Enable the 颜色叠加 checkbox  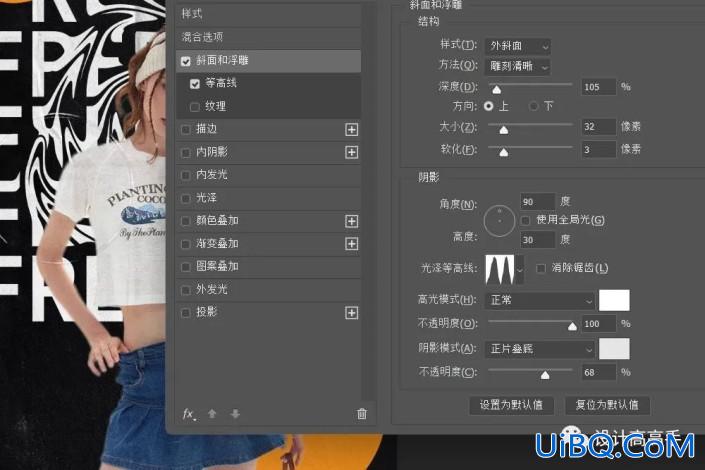click(x=185, y=221)
